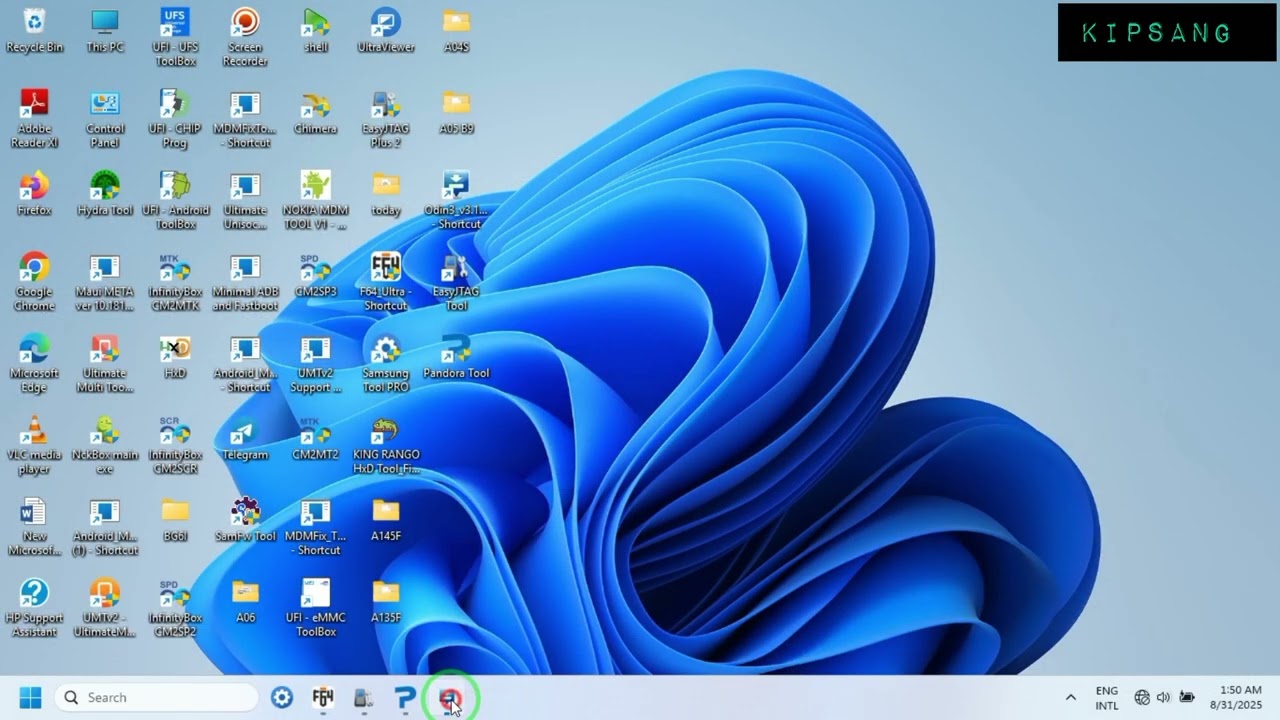Launch Odin3 shortcut on desktop
This screenshot has width=1280, height=720.
(x=456, y=200)
